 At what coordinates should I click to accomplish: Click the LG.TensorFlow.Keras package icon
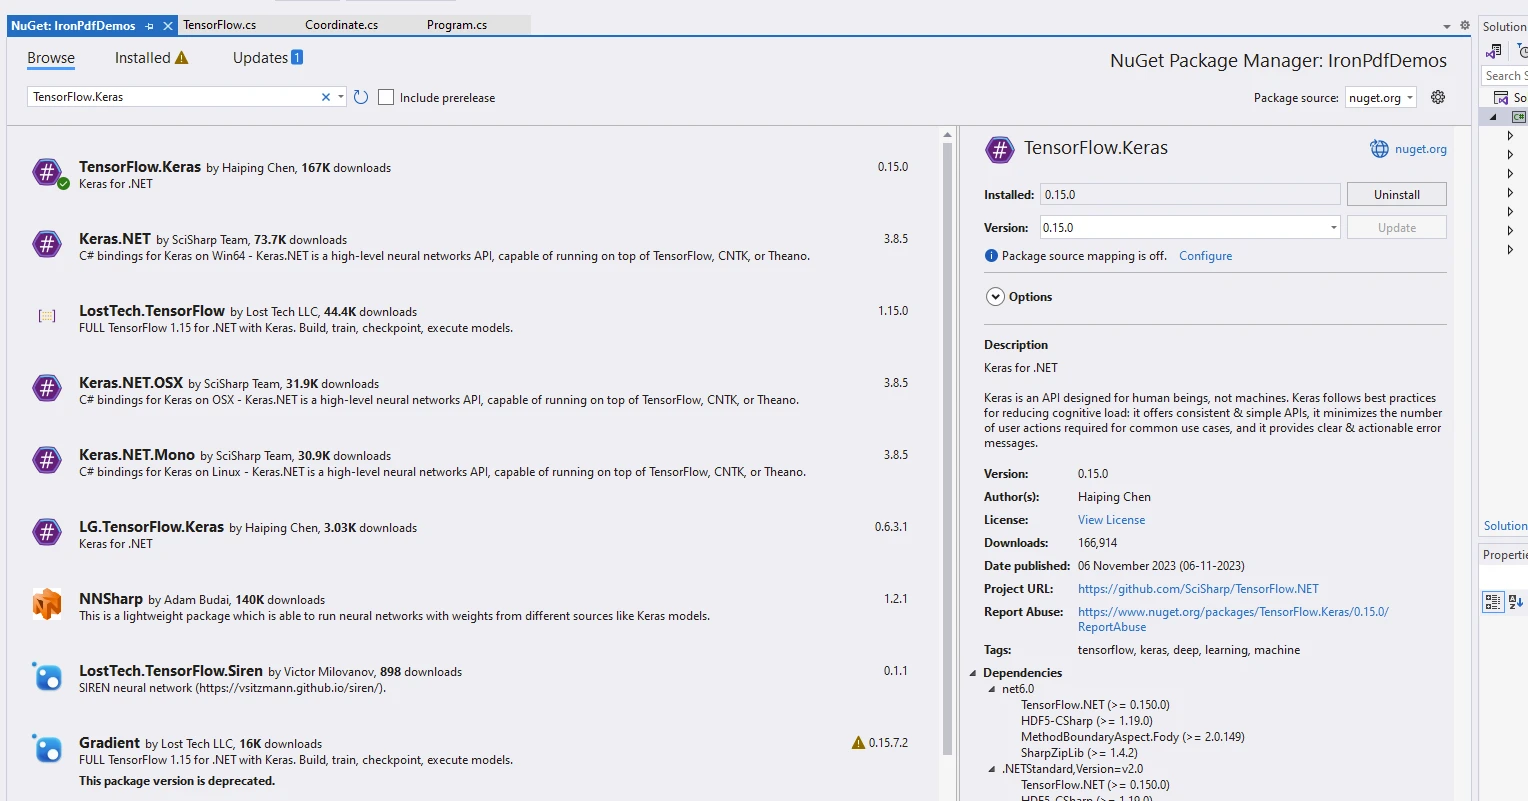pyautogui.click(x=47, y=532)
